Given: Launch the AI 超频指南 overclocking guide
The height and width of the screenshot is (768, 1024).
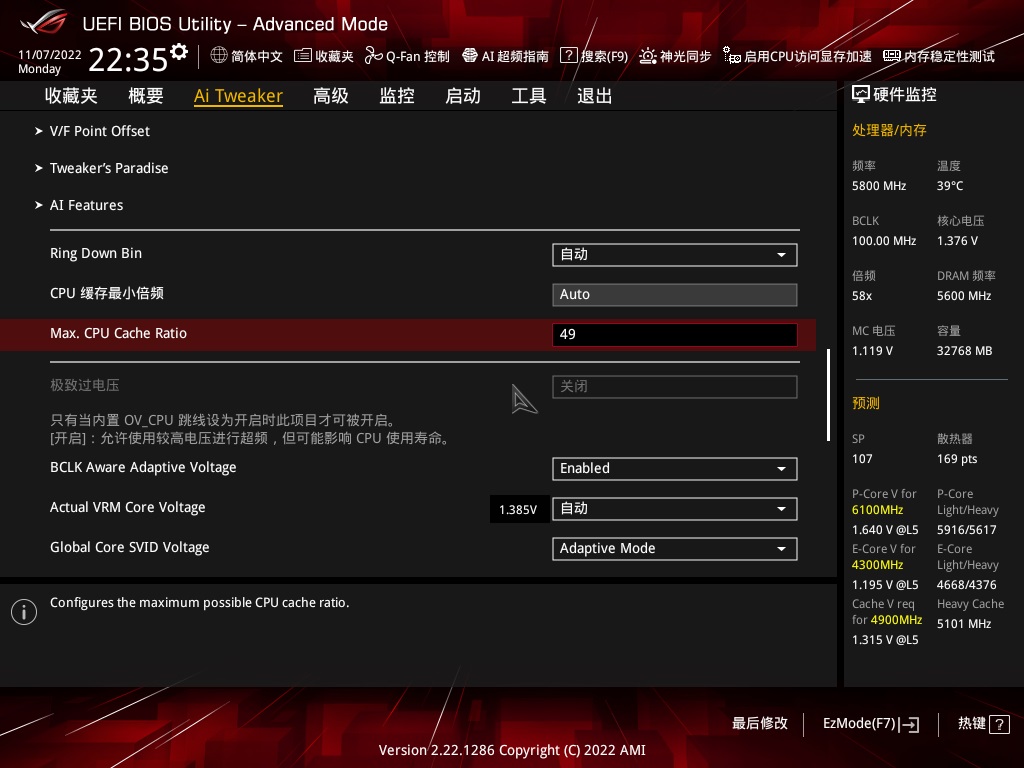Looking at the screenshot, I should coord(505,57).
